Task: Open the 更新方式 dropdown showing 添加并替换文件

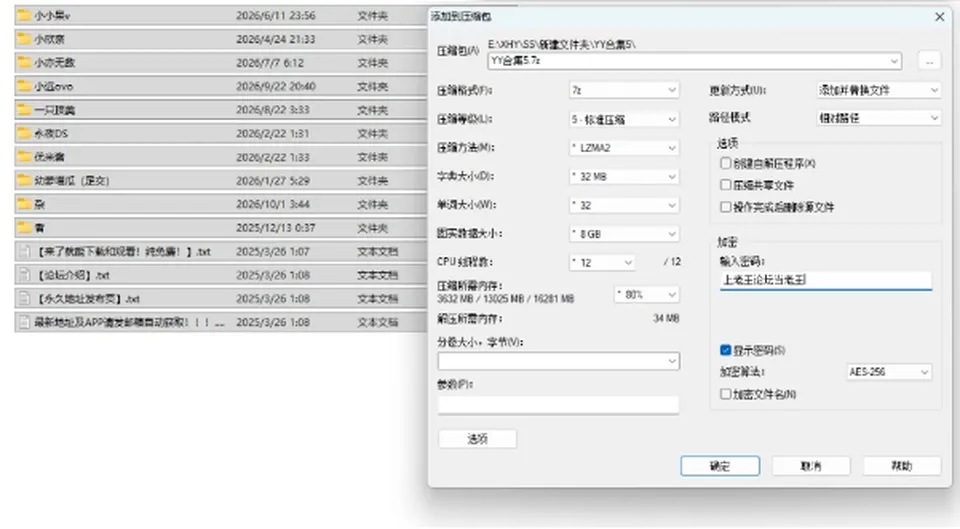Action: (879, 90)
